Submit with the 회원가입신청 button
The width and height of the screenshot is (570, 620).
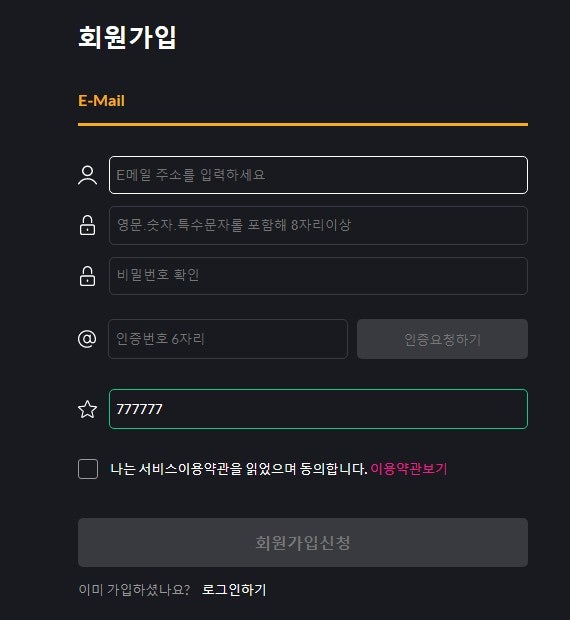(303, 542)
